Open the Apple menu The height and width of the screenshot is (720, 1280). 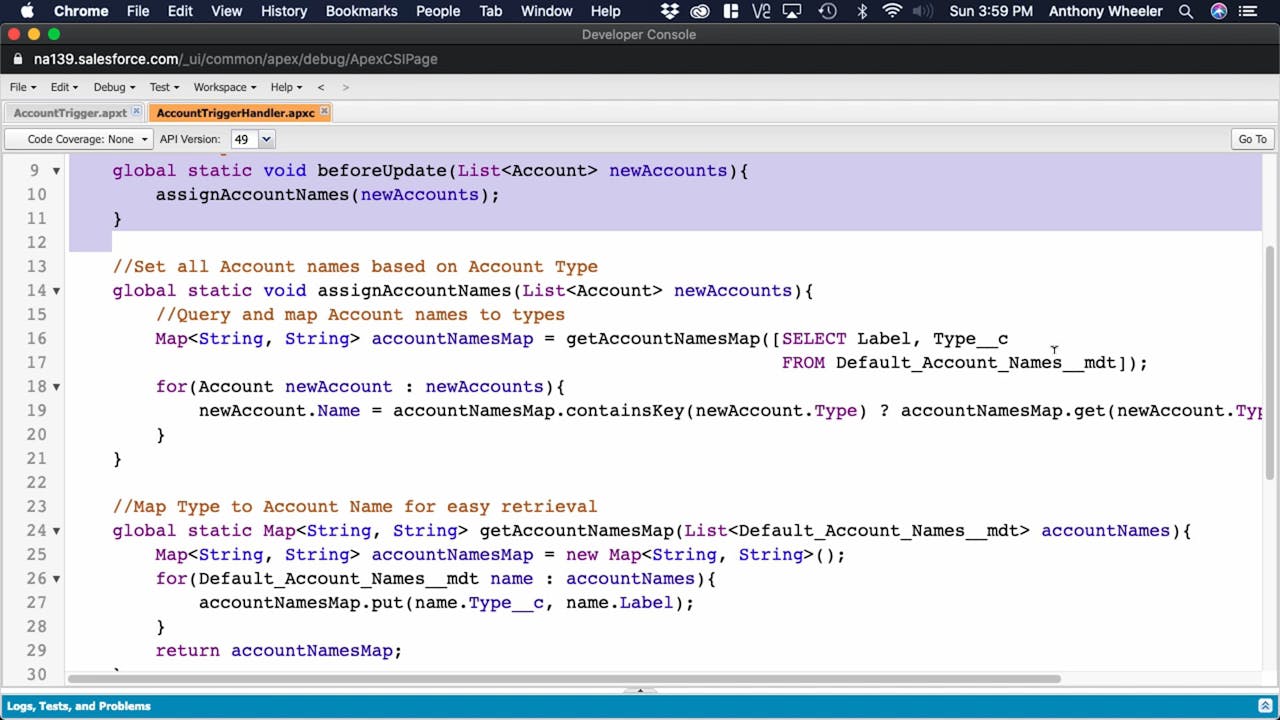point(27,11)
